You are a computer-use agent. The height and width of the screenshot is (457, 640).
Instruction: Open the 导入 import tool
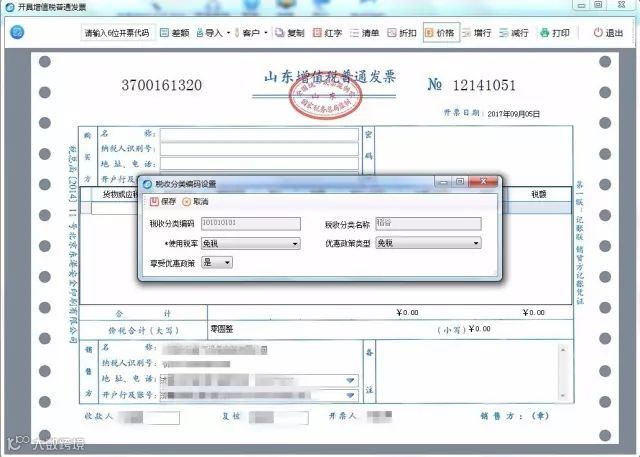coord(209,33)
